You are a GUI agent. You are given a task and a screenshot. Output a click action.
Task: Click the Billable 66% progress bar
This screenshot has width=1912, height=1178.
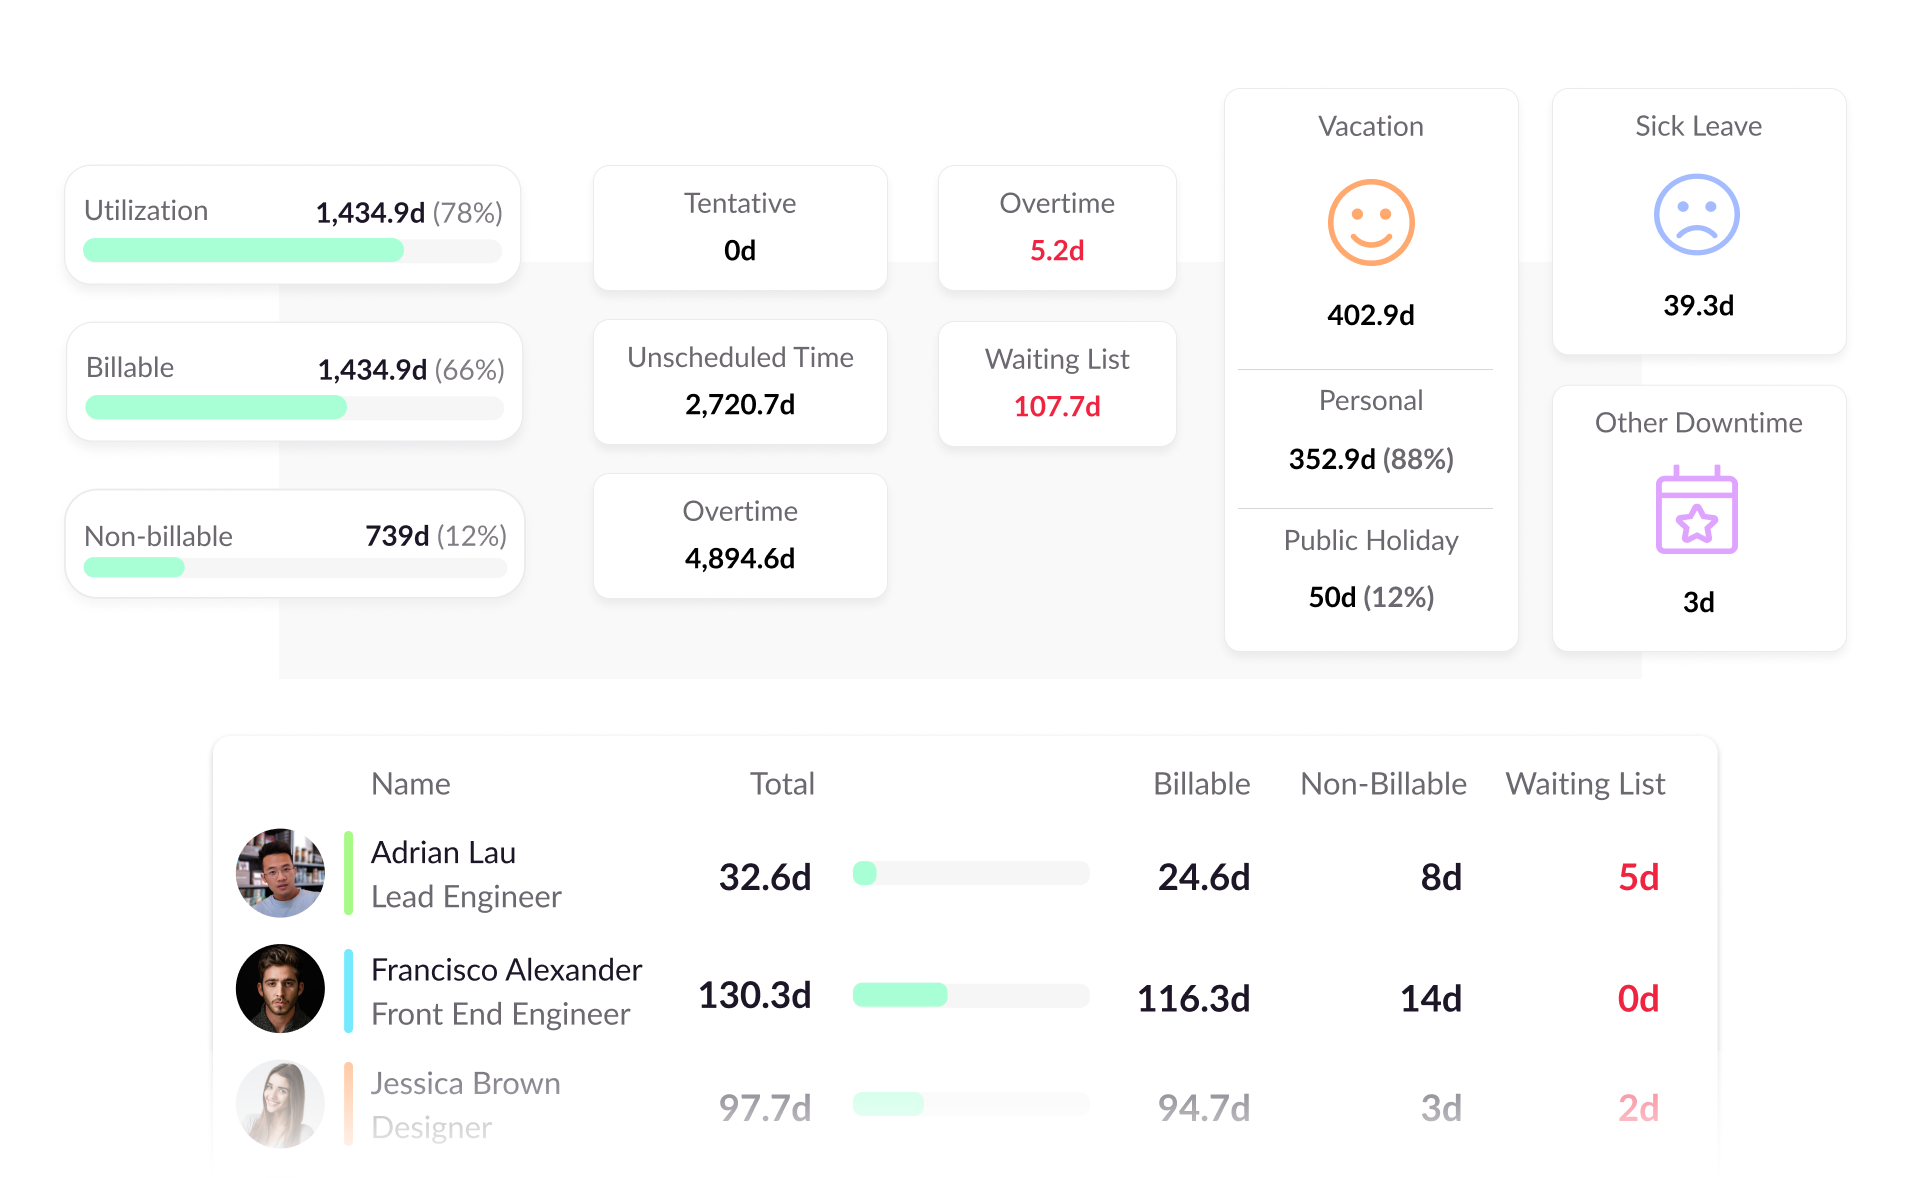293,408
